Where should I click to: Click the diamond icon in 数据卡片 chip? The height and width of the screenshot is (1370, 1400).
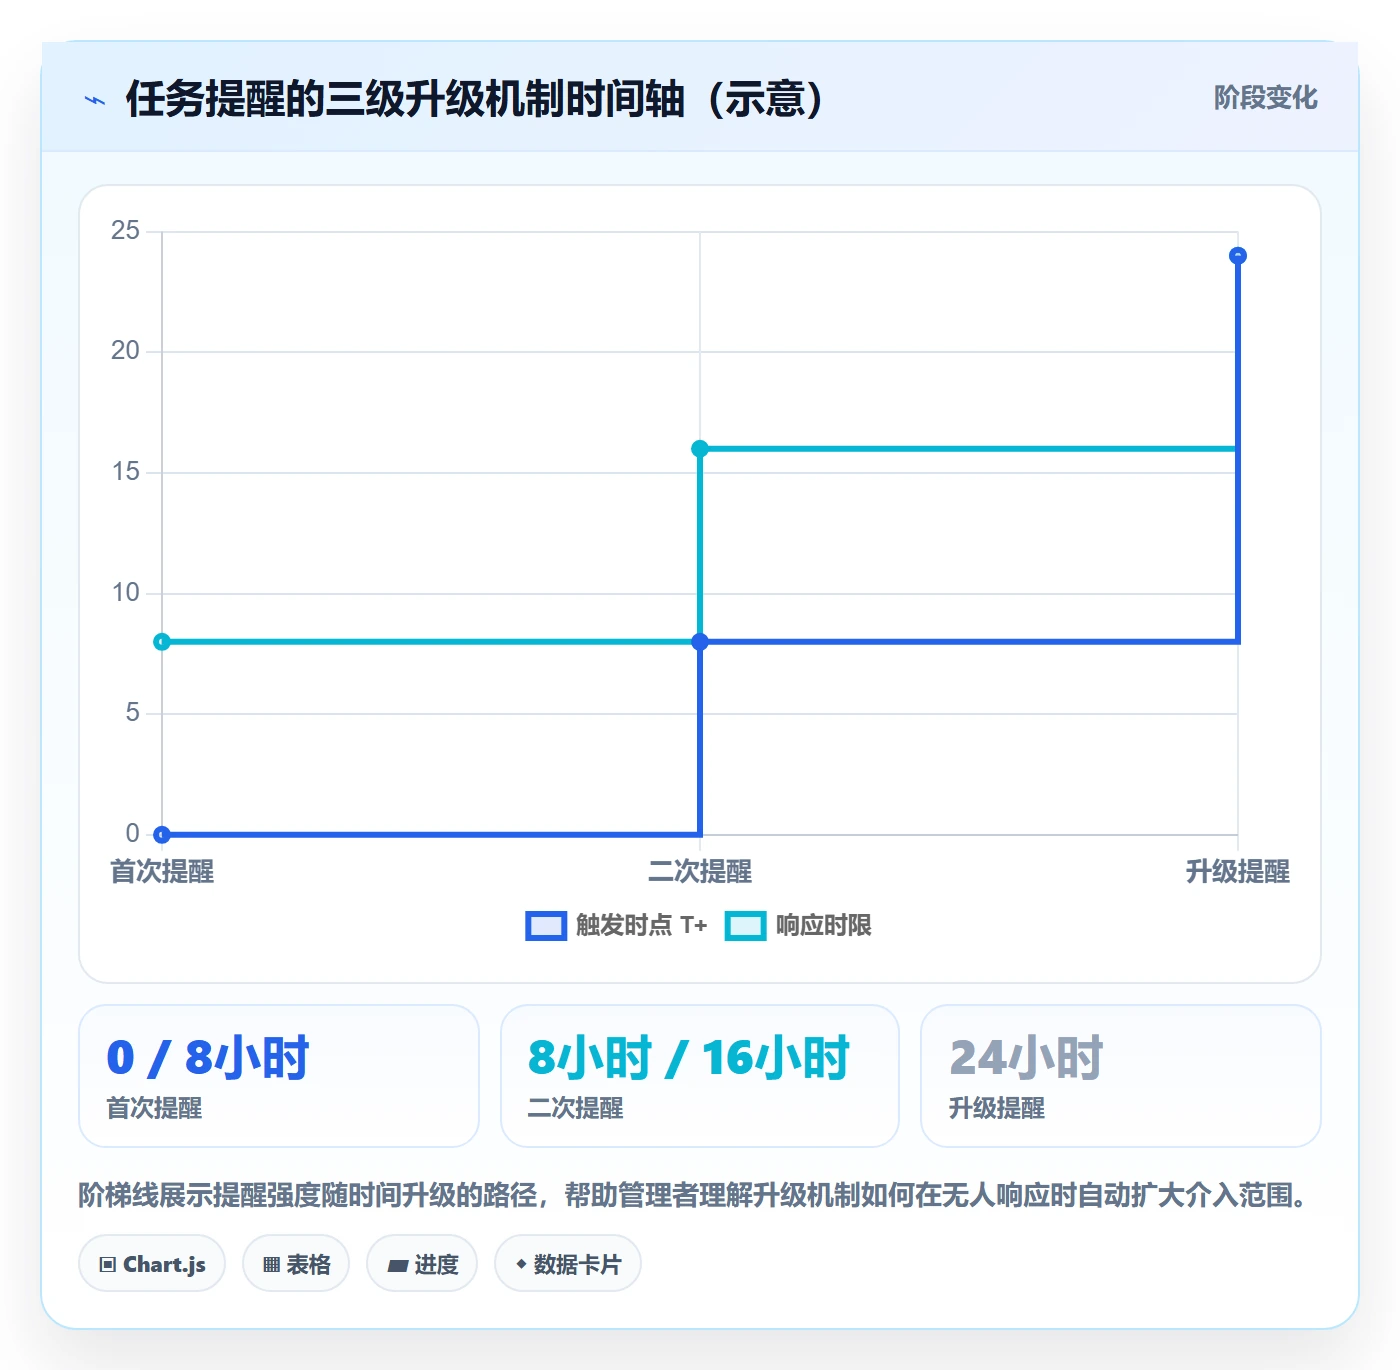[x=521, y=1264]
